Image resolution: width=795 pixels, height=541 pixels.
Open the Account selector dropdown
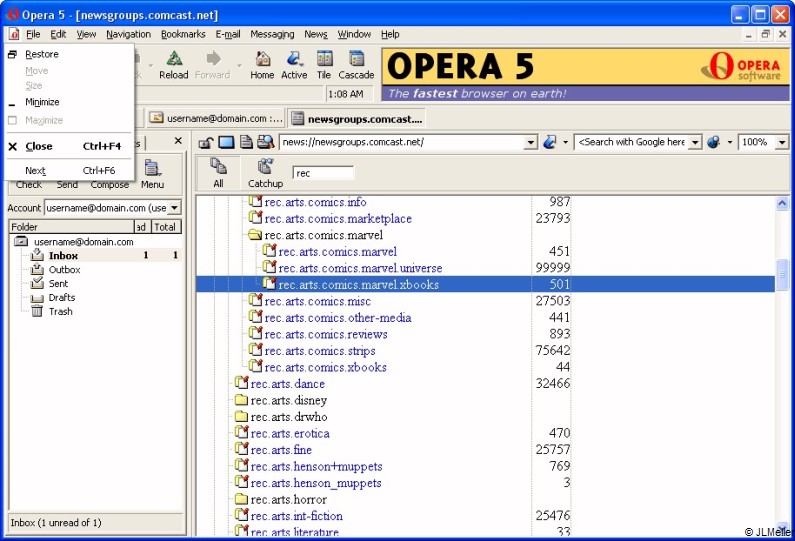174,207
